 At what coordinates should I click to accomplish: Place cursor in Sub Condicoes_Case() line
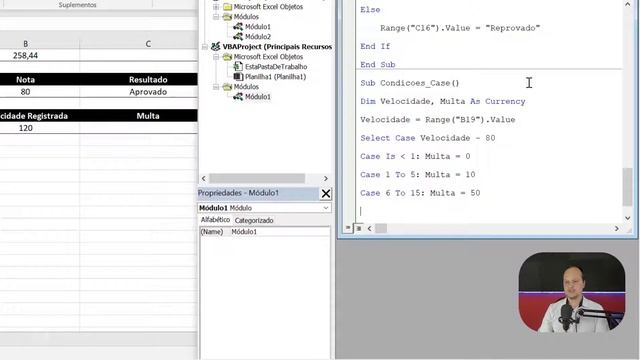coord(410,83)
